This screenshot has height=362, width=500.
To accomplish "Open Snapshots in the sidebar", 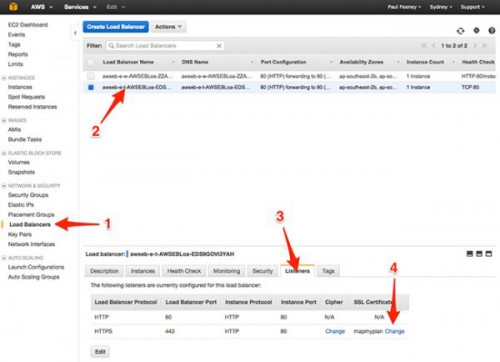I will click(21, 172).
